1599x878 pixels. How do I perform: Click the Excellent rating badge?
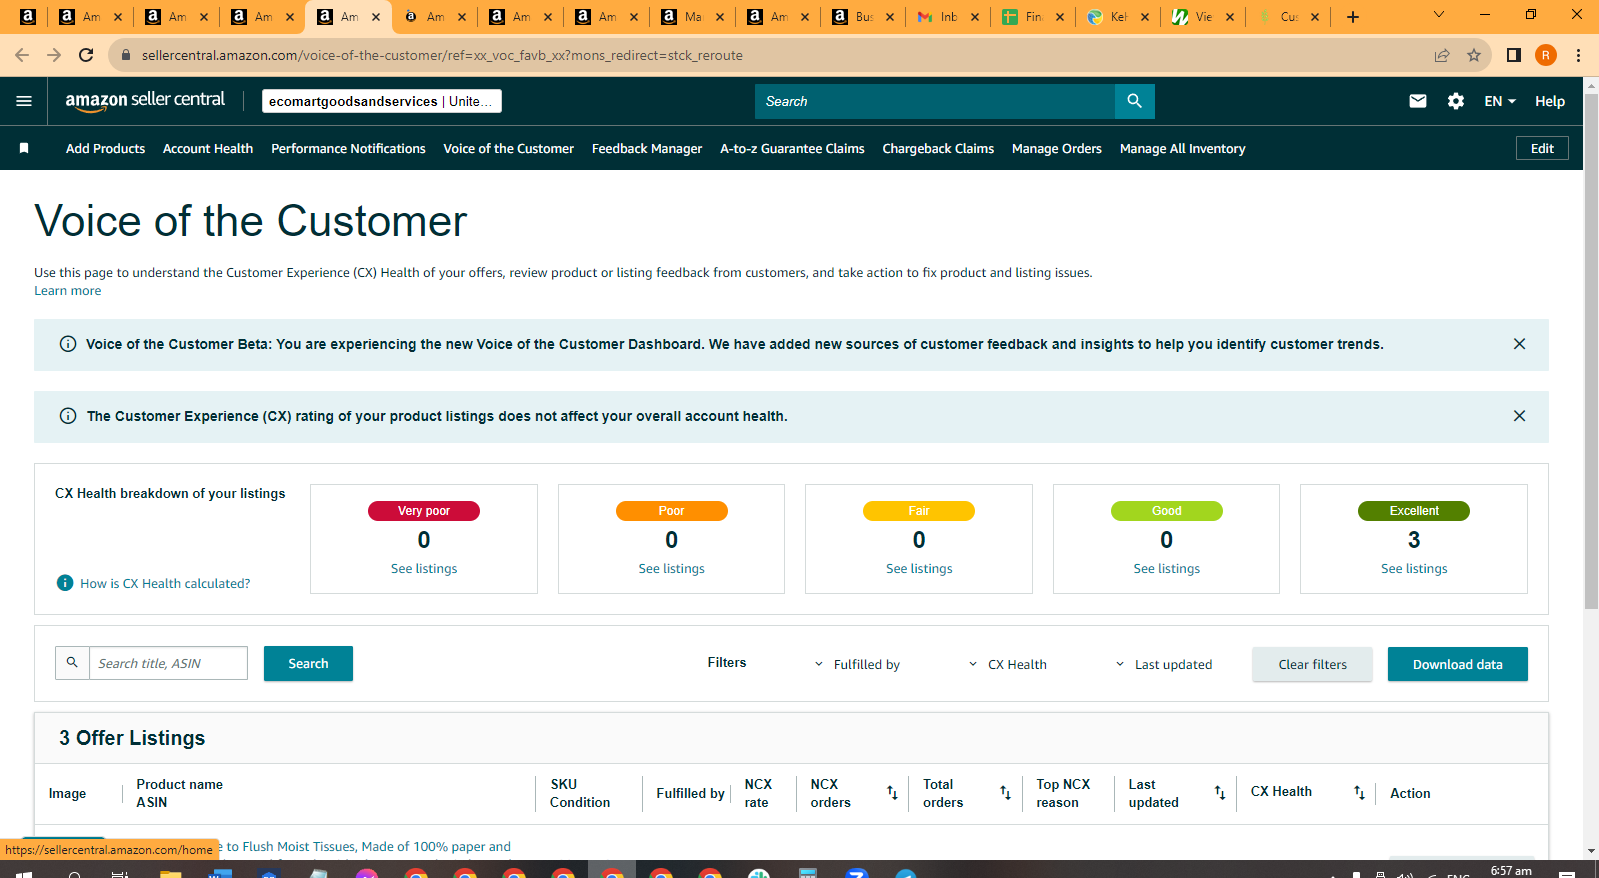click(x=1414, y=511)
